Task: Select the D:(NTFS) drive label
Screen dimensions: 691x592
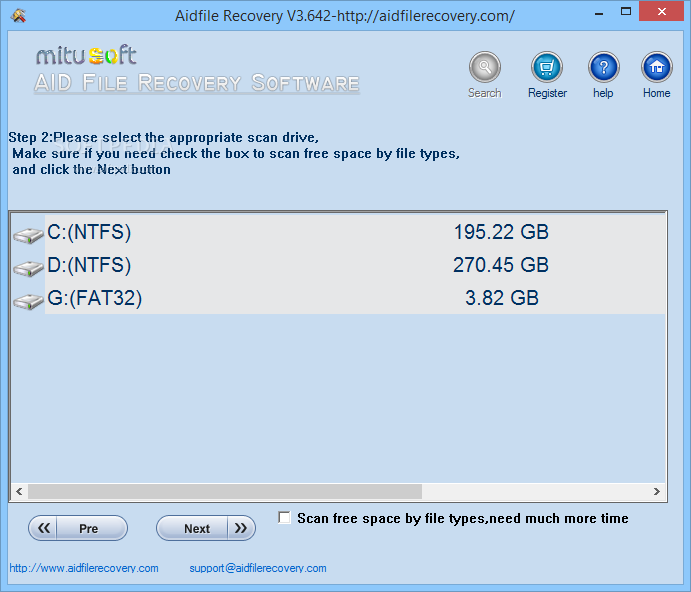Action: [89, 265]
